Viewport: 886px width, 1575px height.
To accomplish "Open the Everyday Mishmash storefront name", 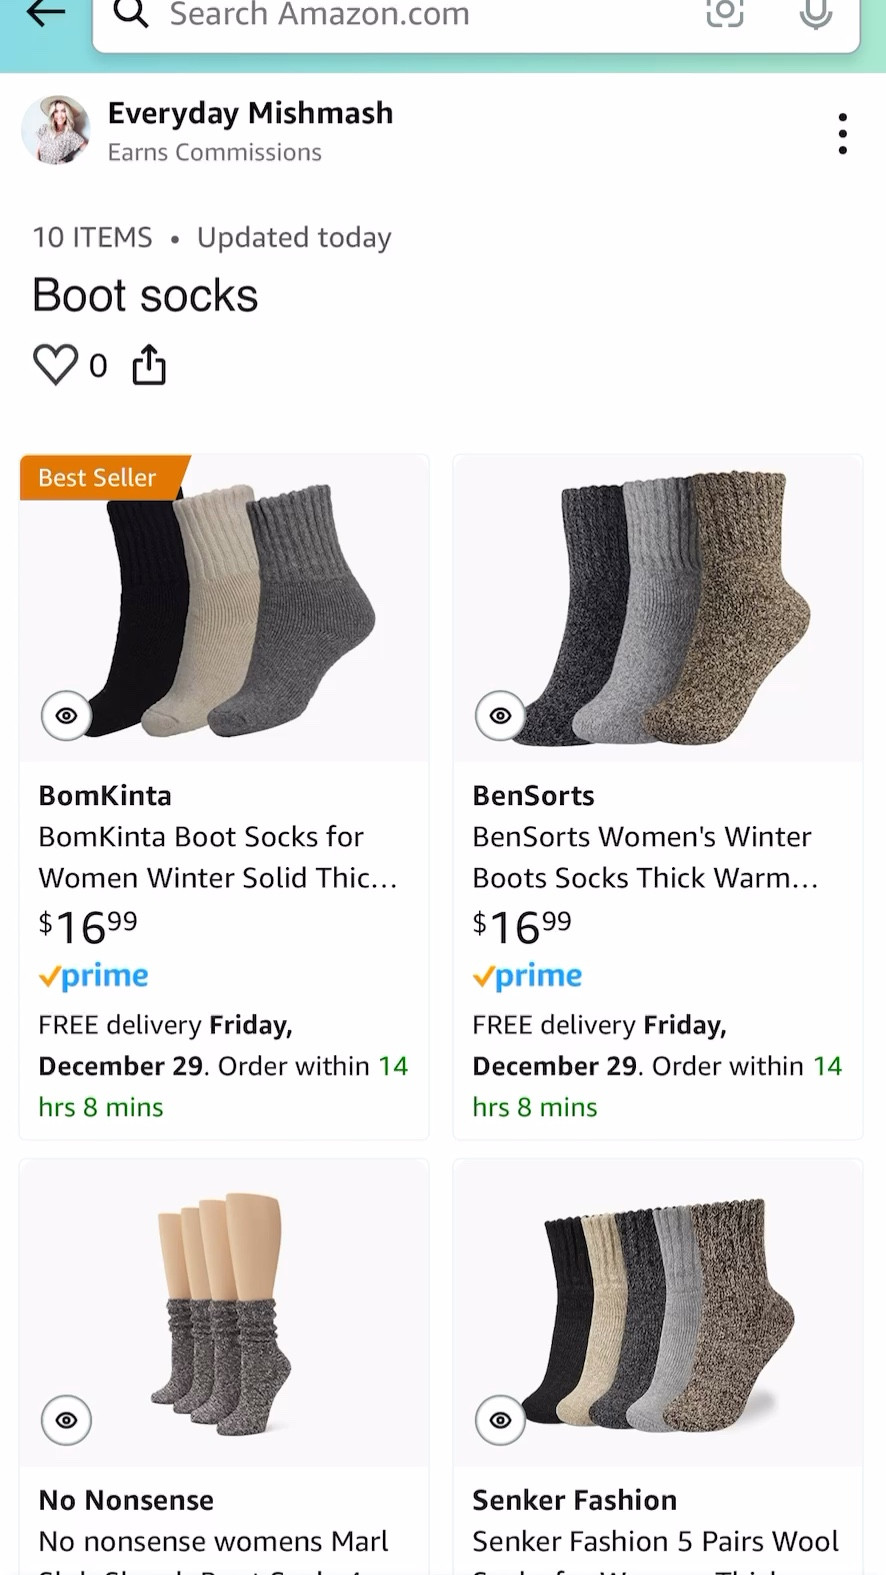I will (250, 113).
